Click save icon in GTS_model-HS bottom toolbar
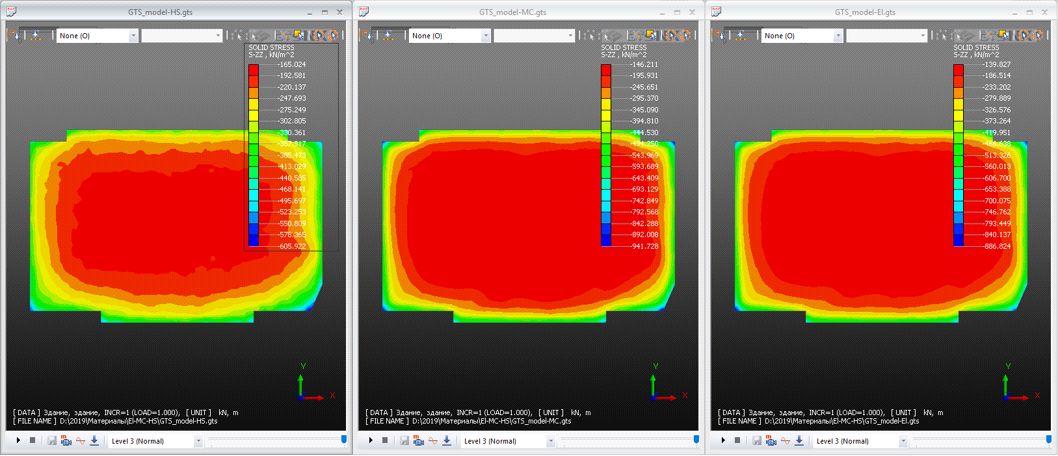1058x456 pixels. tap(52, 441)
